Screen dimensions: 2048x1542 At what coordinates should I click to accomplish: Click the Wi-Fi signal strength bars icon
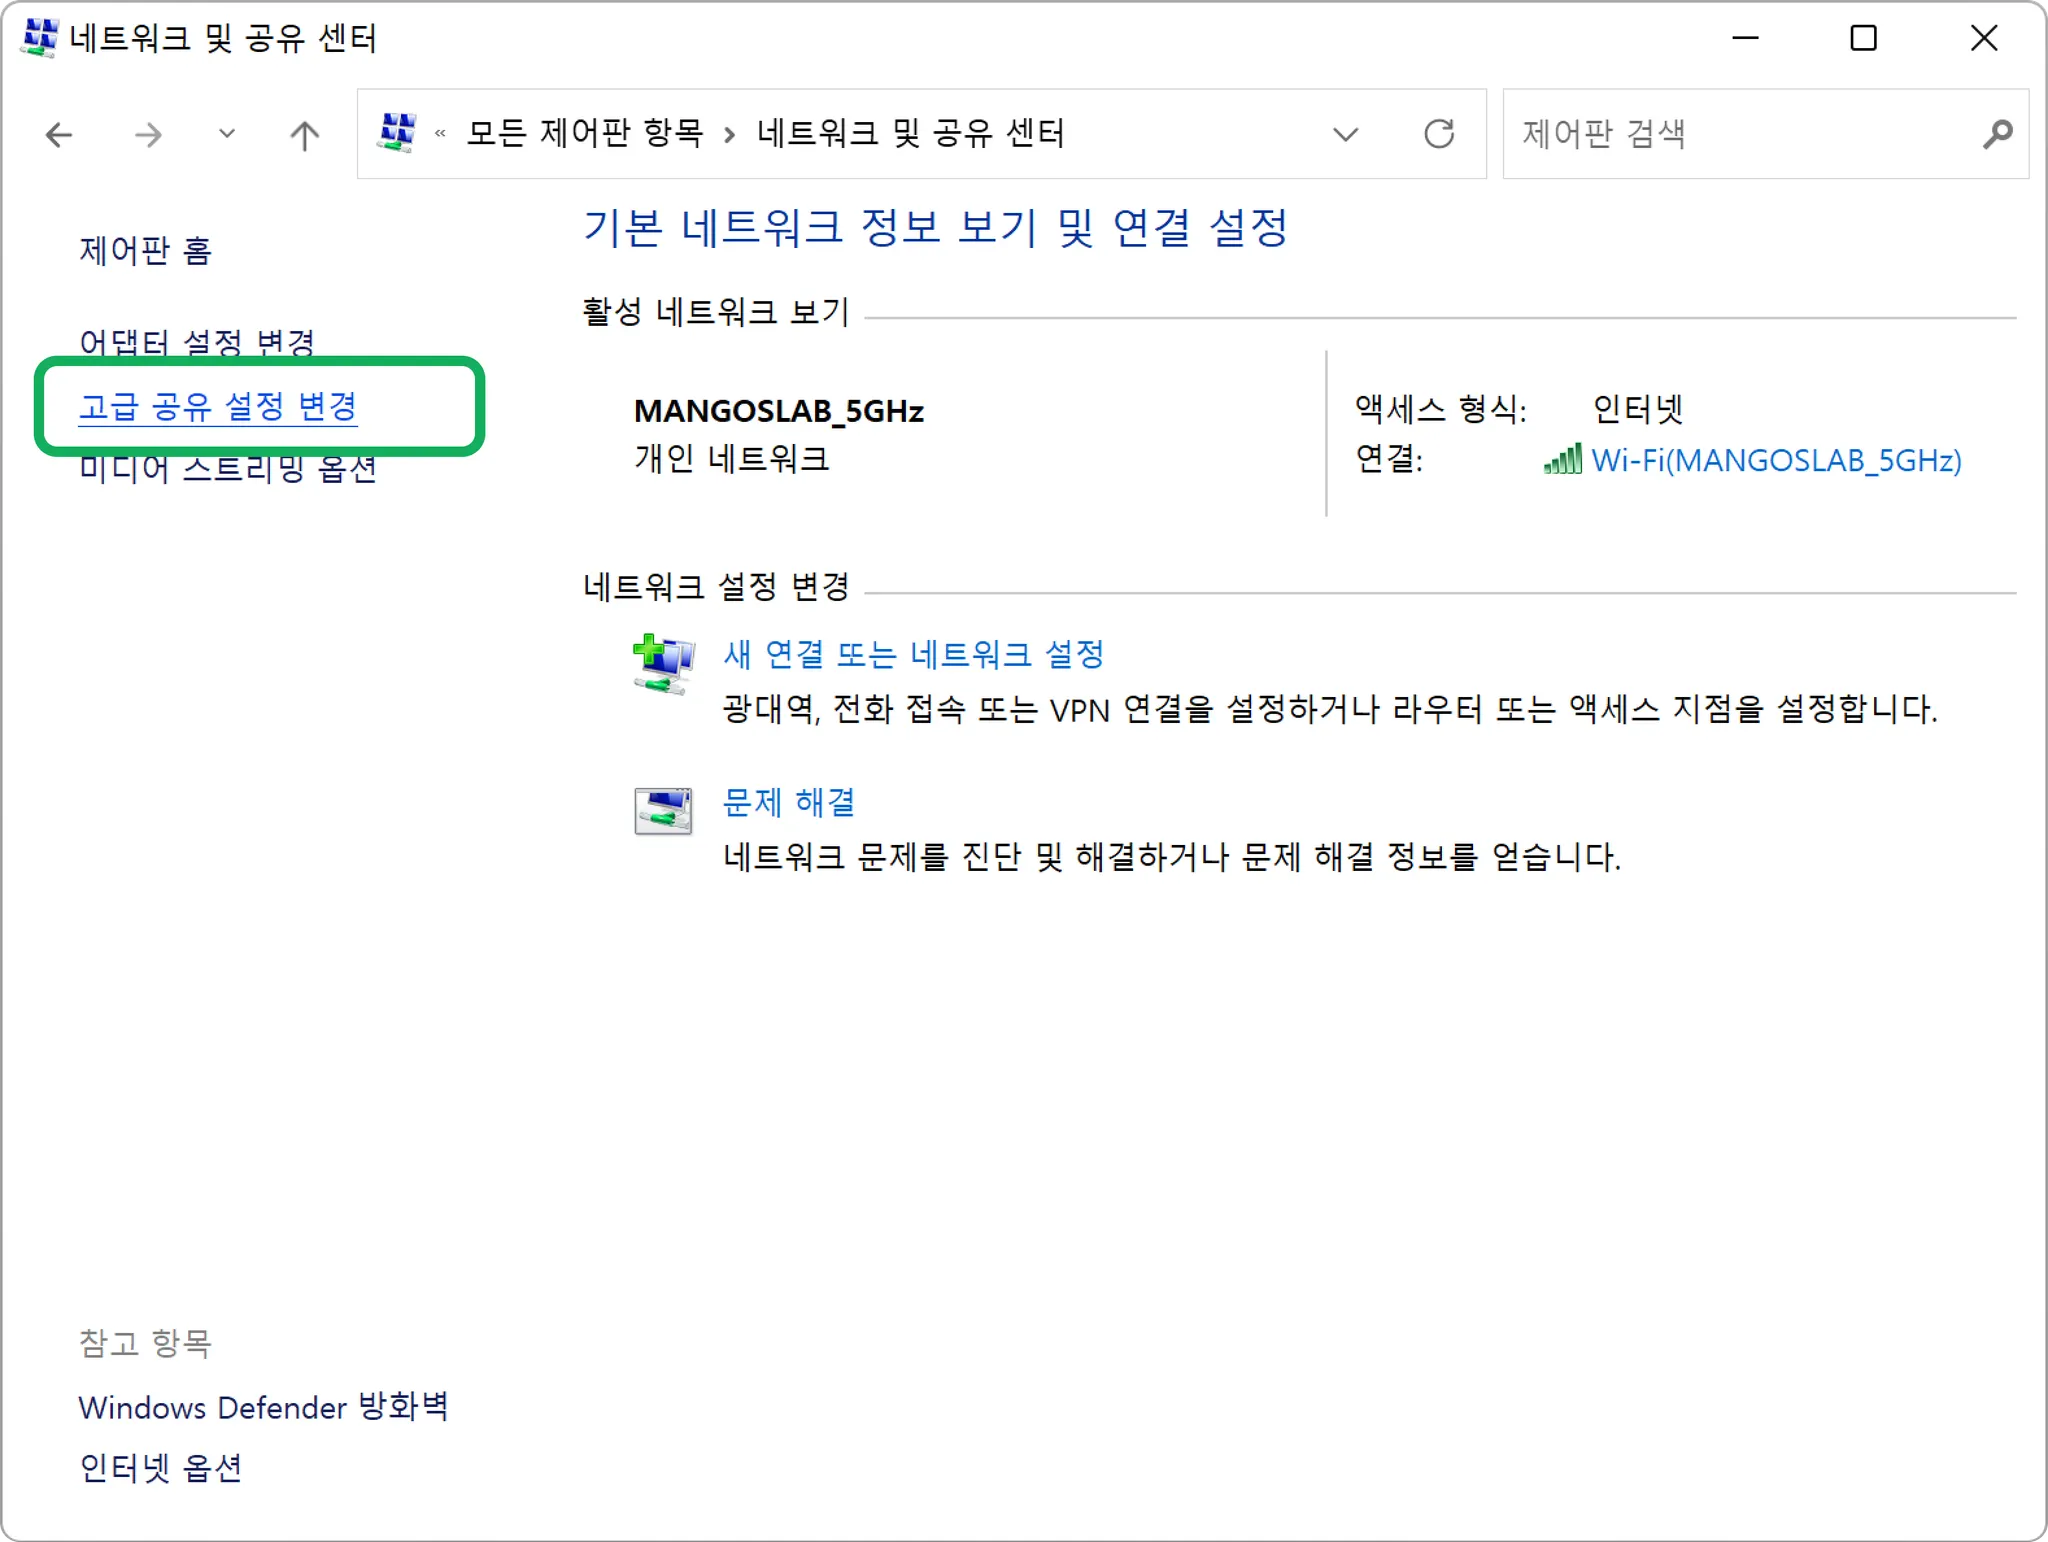coord(1563,460)
